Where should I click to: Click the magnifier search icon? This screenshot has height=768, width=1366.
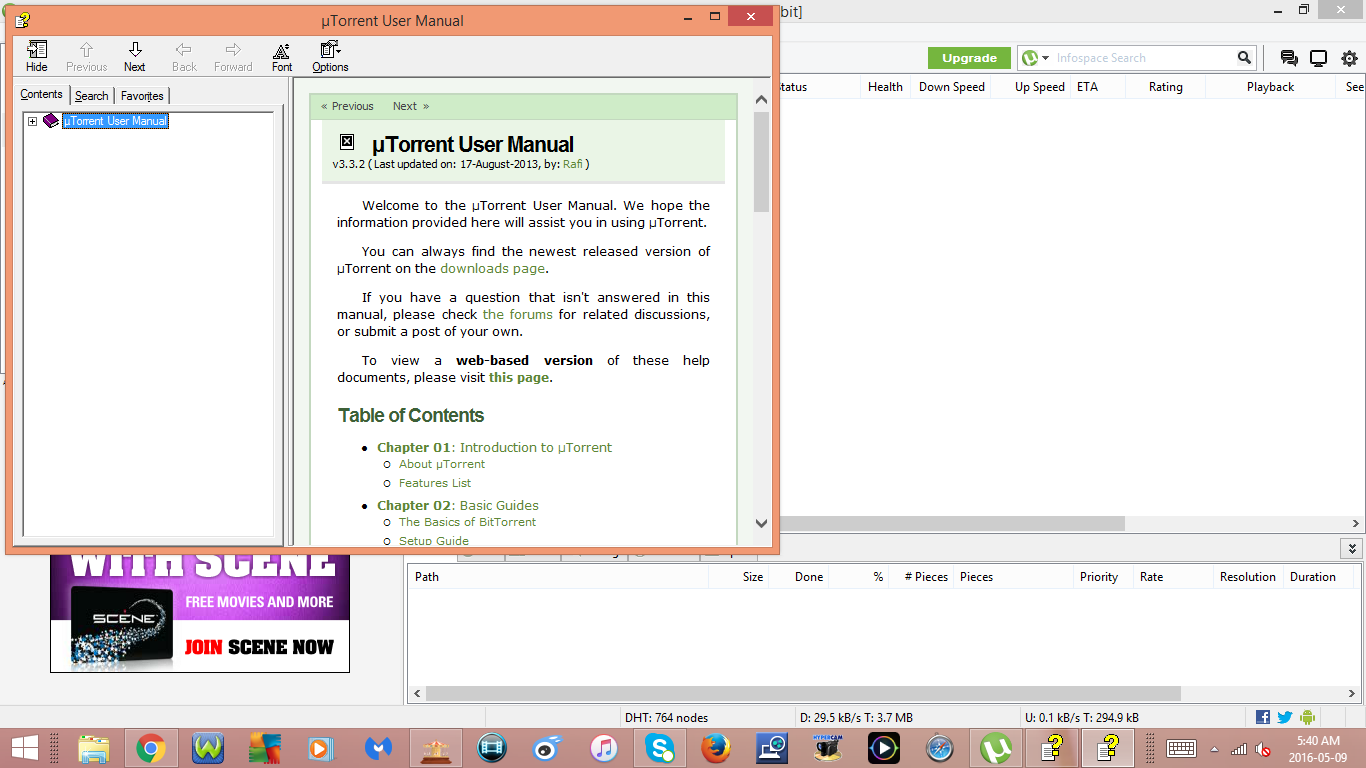point(1244,58)
